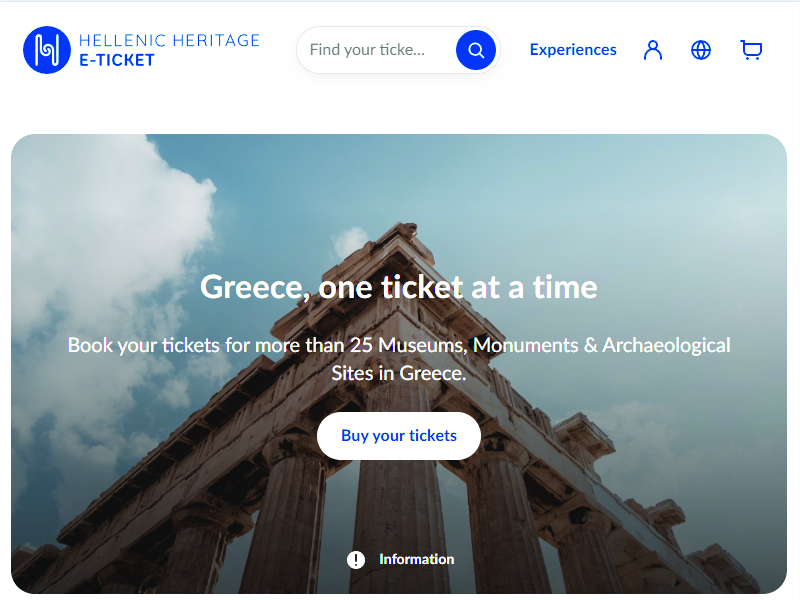Submit a search with the magnifying glass button
Image resolution: width=800 pixels, height=600 pixels.
(475, 49)
